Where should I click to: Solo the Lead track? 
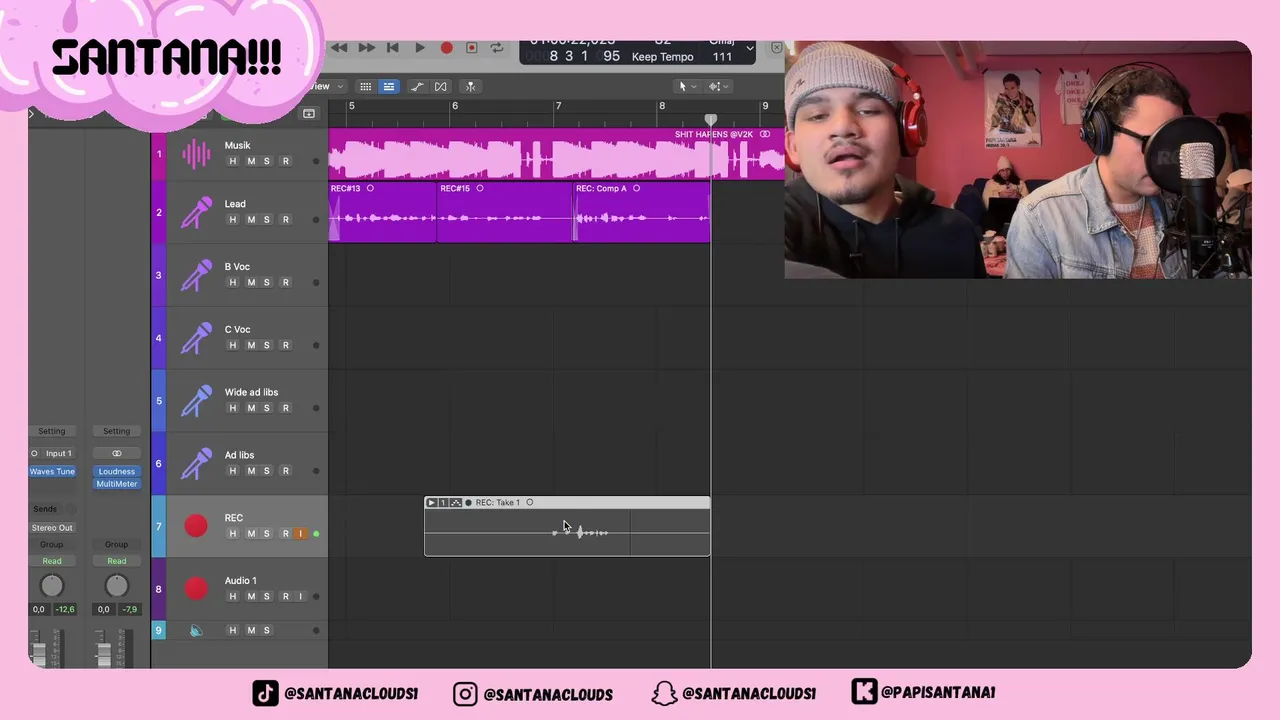[267, 219]
